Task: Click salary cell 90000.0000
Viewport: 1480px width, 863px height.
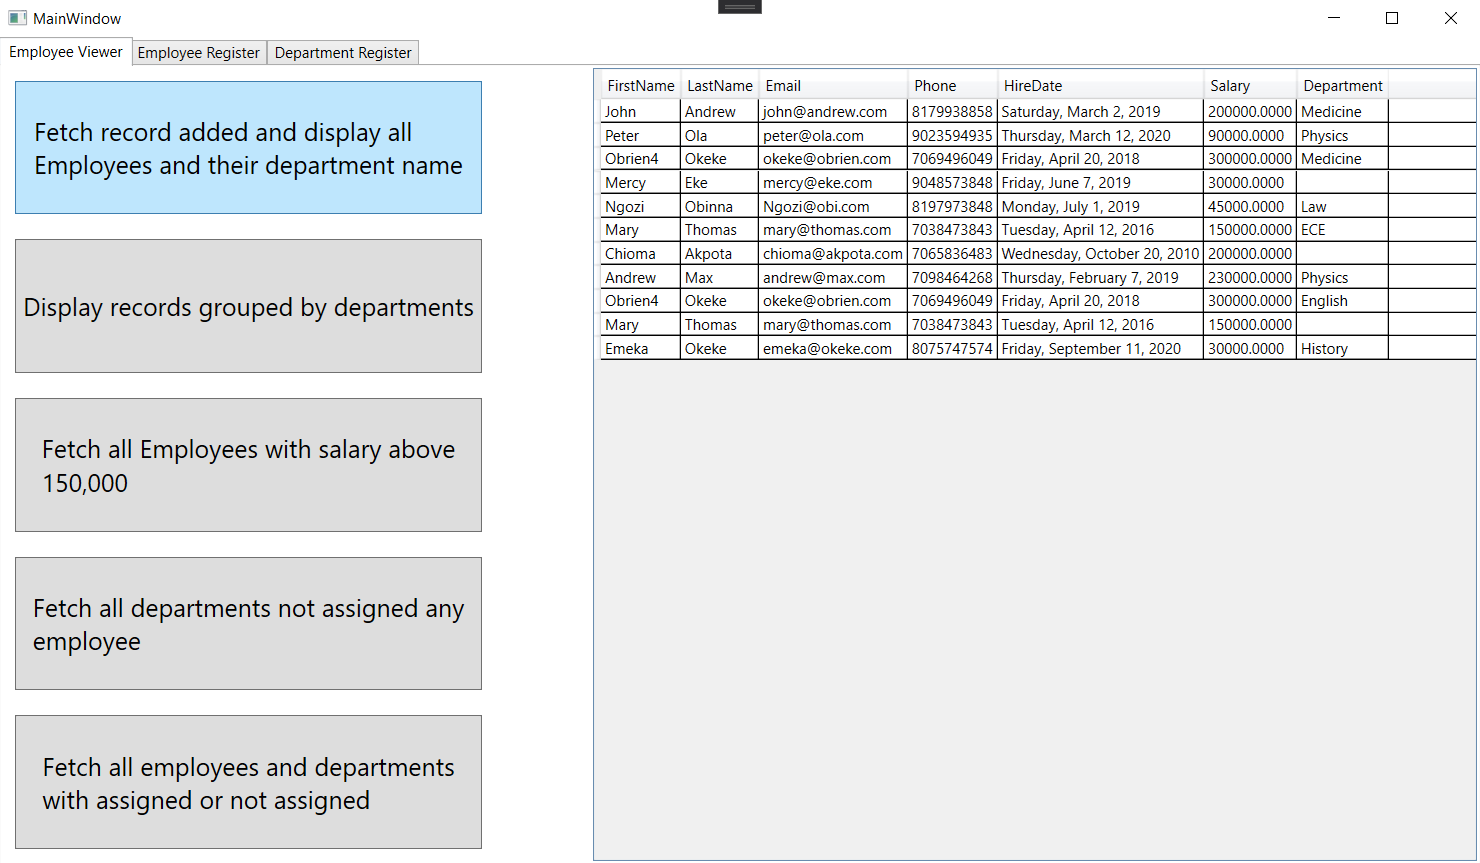Action: coord(1250,136)
